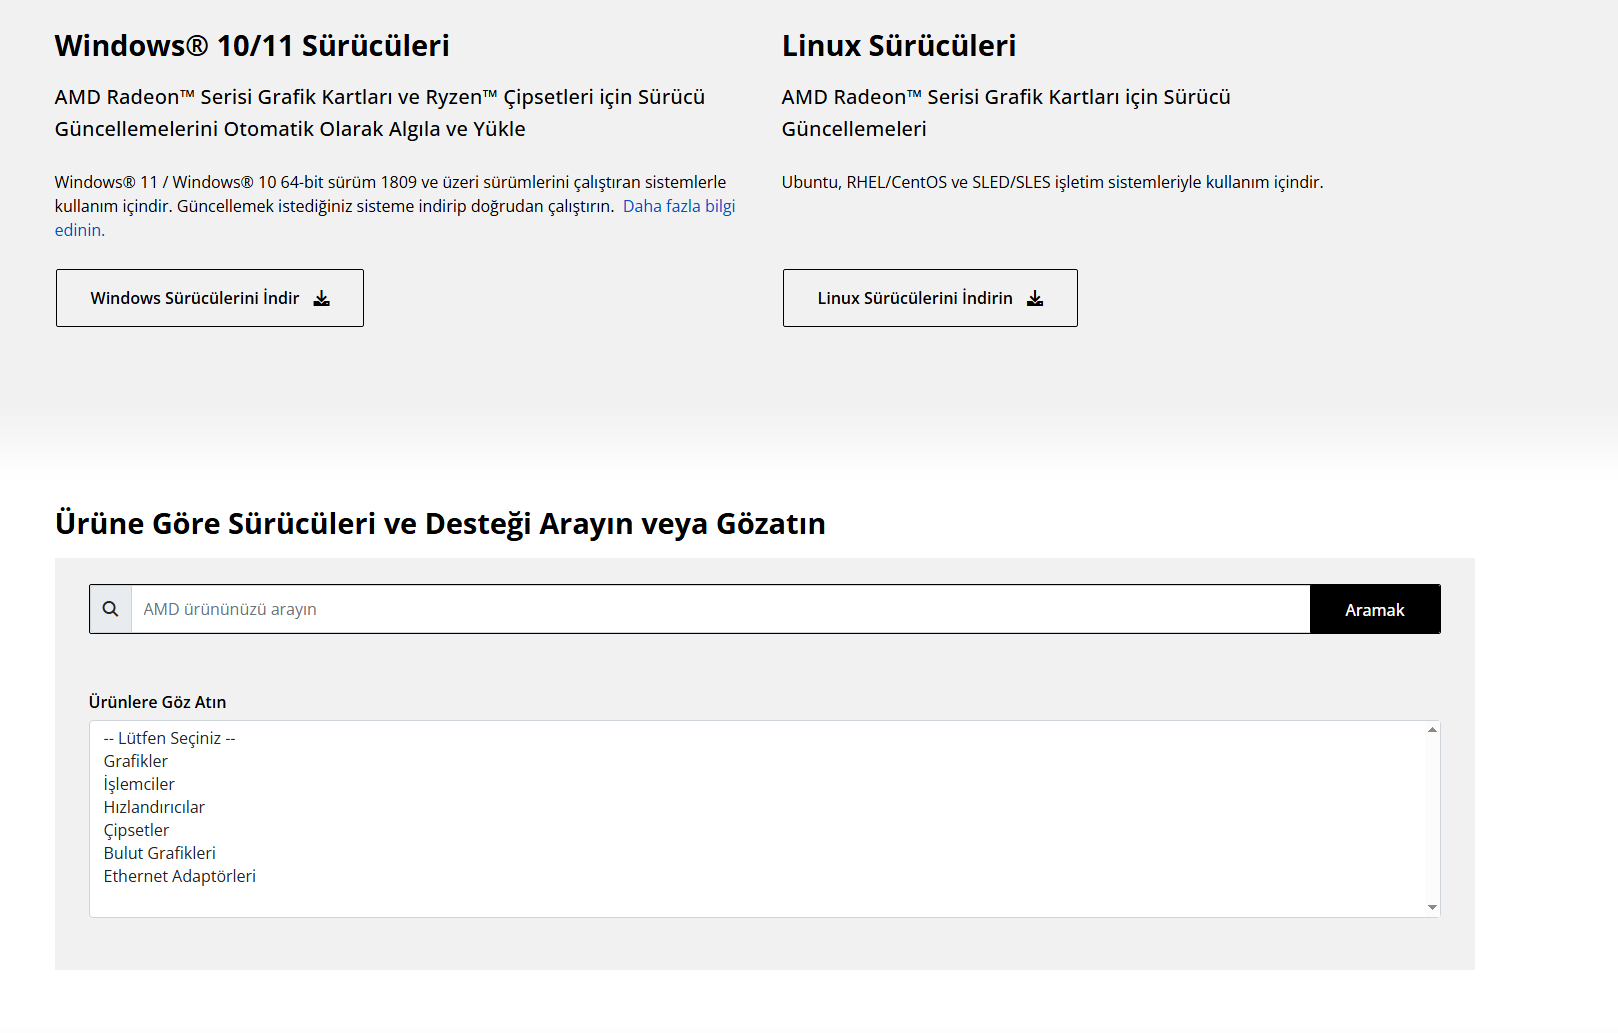
Task: Click the download icon on Linux drivers button
Action: [1035, 298]
